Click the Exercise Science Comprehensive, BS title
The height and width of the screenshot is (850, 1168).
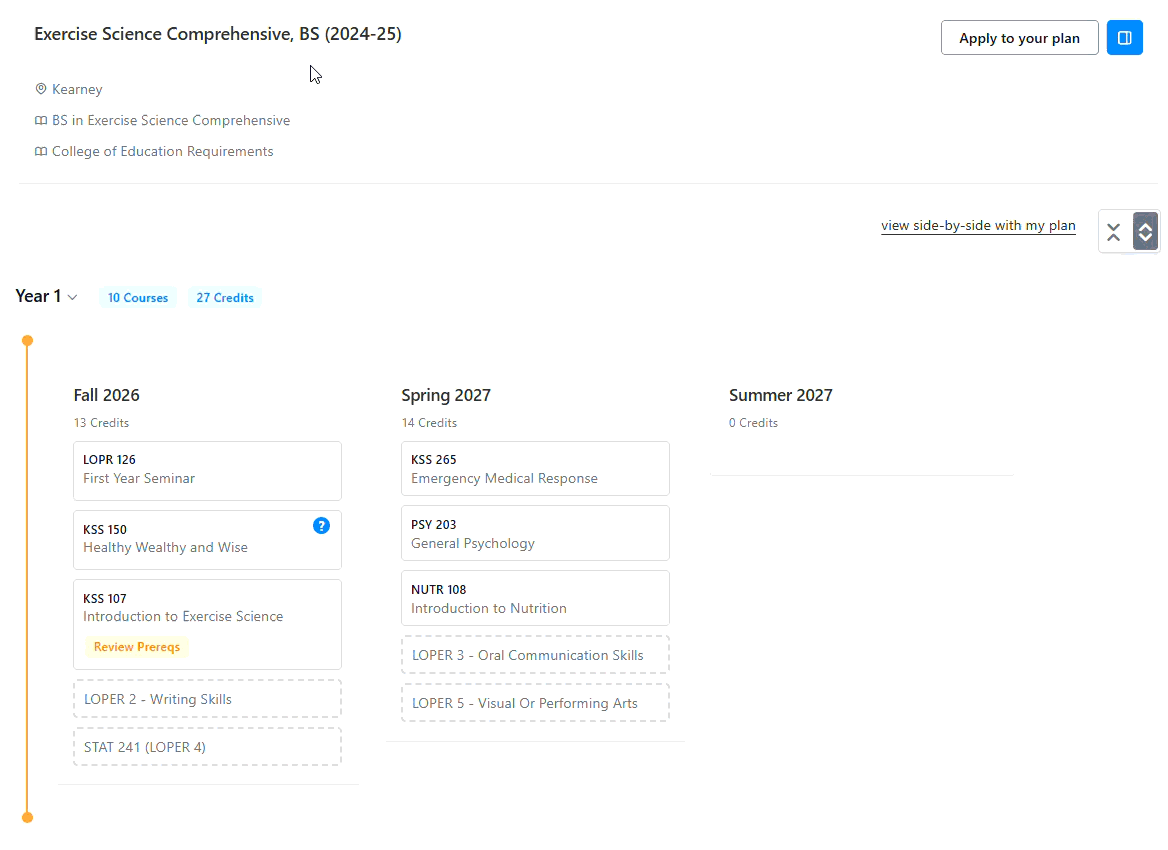tap(218, 34)
